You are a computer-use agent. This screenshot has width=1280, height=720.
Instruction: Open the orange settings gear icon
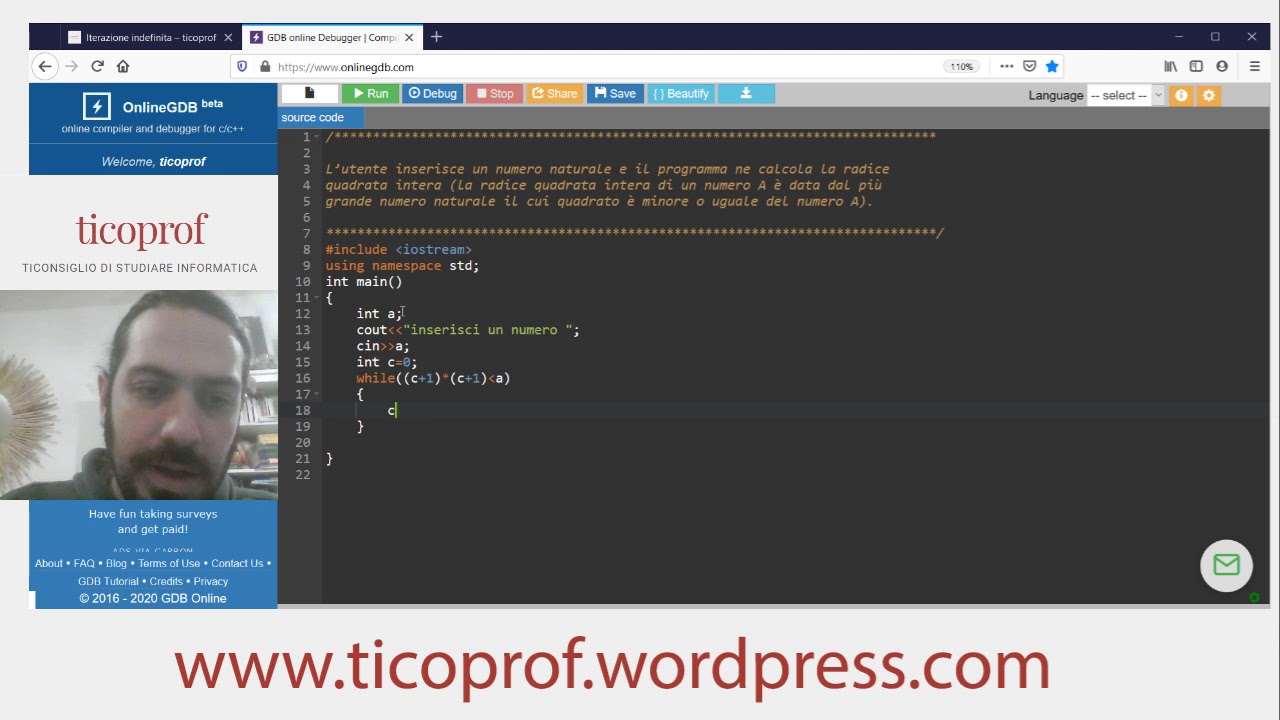coord(1209,95)
